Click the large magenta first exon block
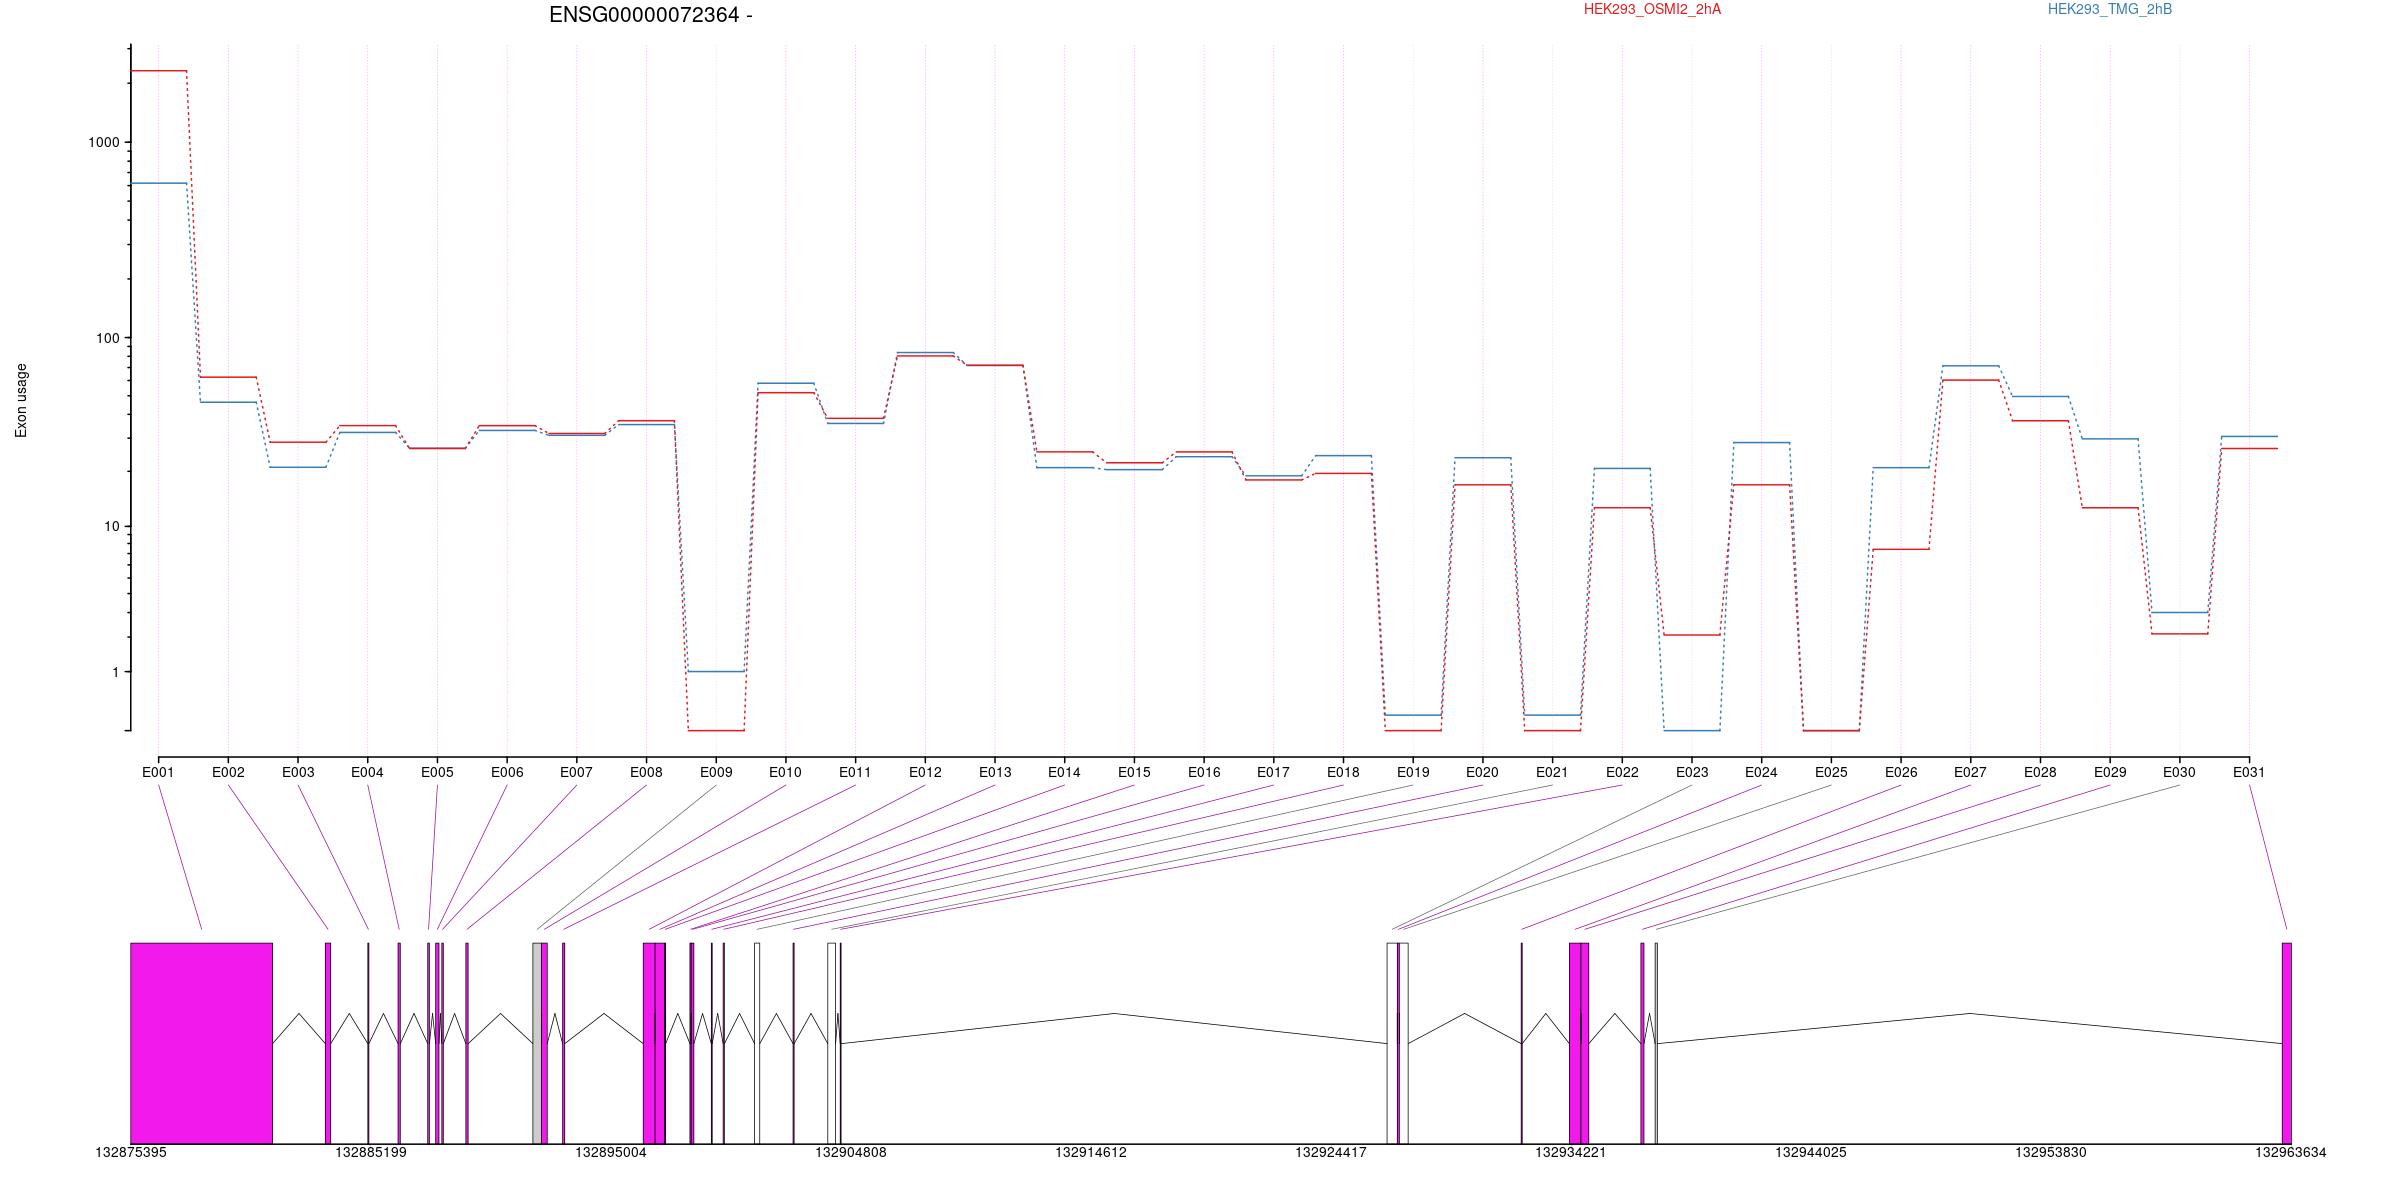The image size is (2400, 1200). (201, 1043)
